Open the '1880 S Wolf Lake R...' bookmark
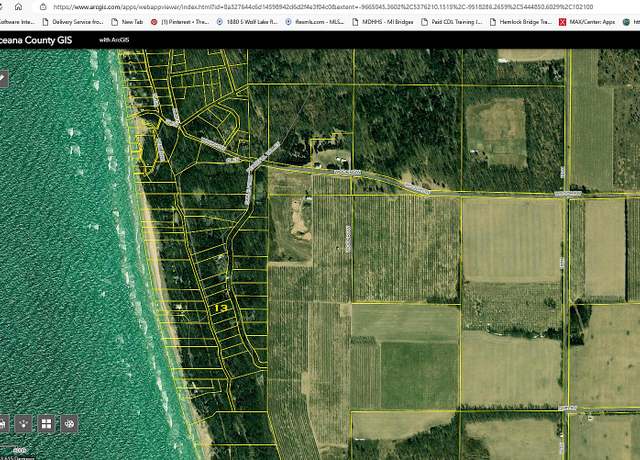 tap(247, 22)
